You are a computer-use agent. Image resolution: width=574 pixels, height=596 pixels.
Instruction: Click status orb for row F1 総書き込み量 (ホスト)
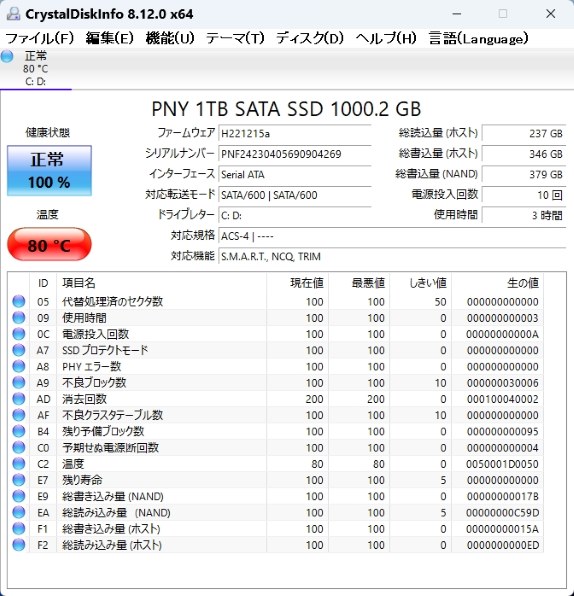tap(19, 528)
